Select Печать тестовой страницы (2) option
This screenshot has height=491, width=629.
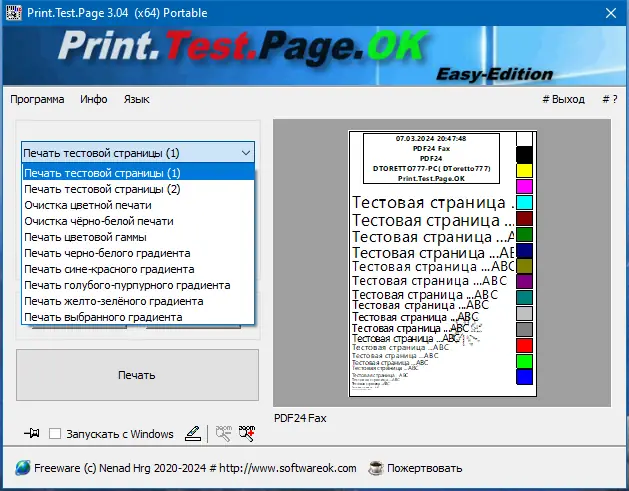coord(138,189)
